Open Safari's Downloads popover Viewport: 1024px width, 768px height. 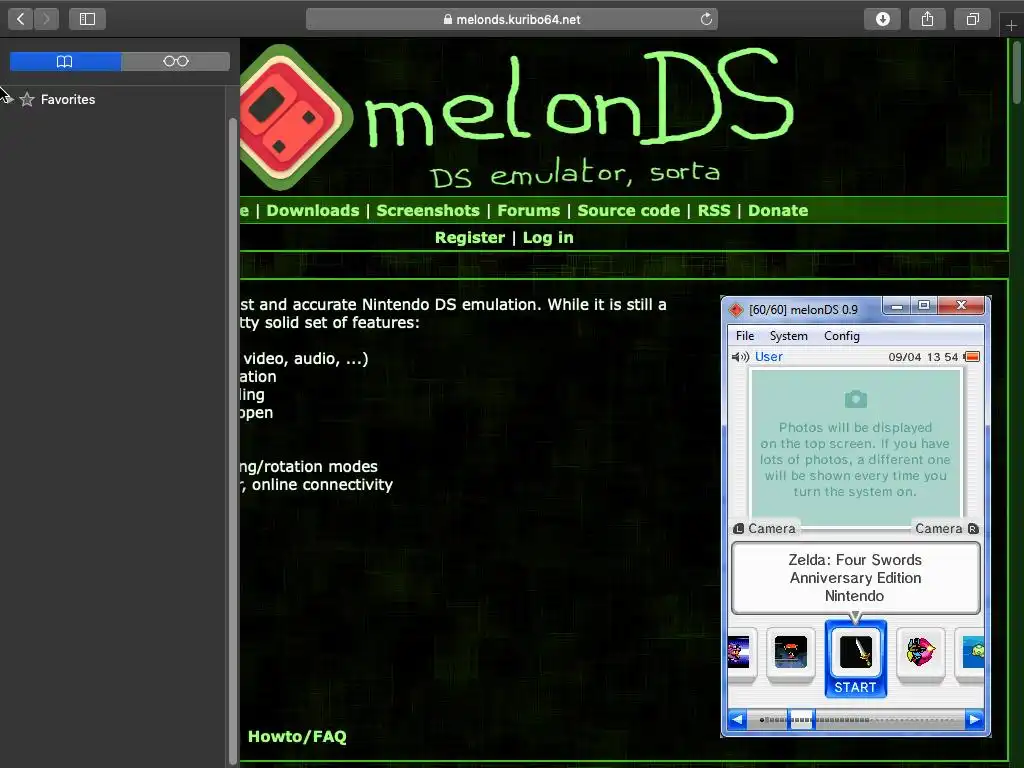[x=882, y=19]
